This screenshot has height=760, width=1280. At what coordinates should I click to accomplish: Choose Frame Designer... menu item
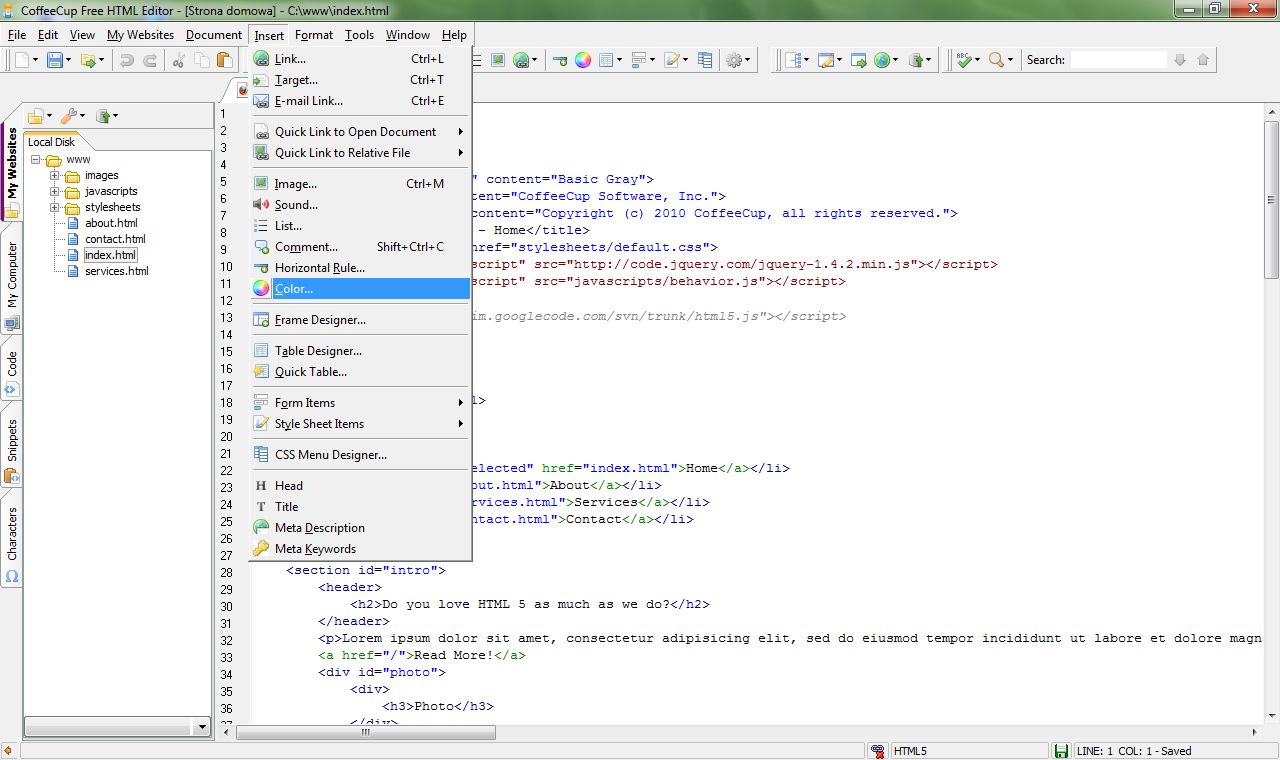(360, 320)
